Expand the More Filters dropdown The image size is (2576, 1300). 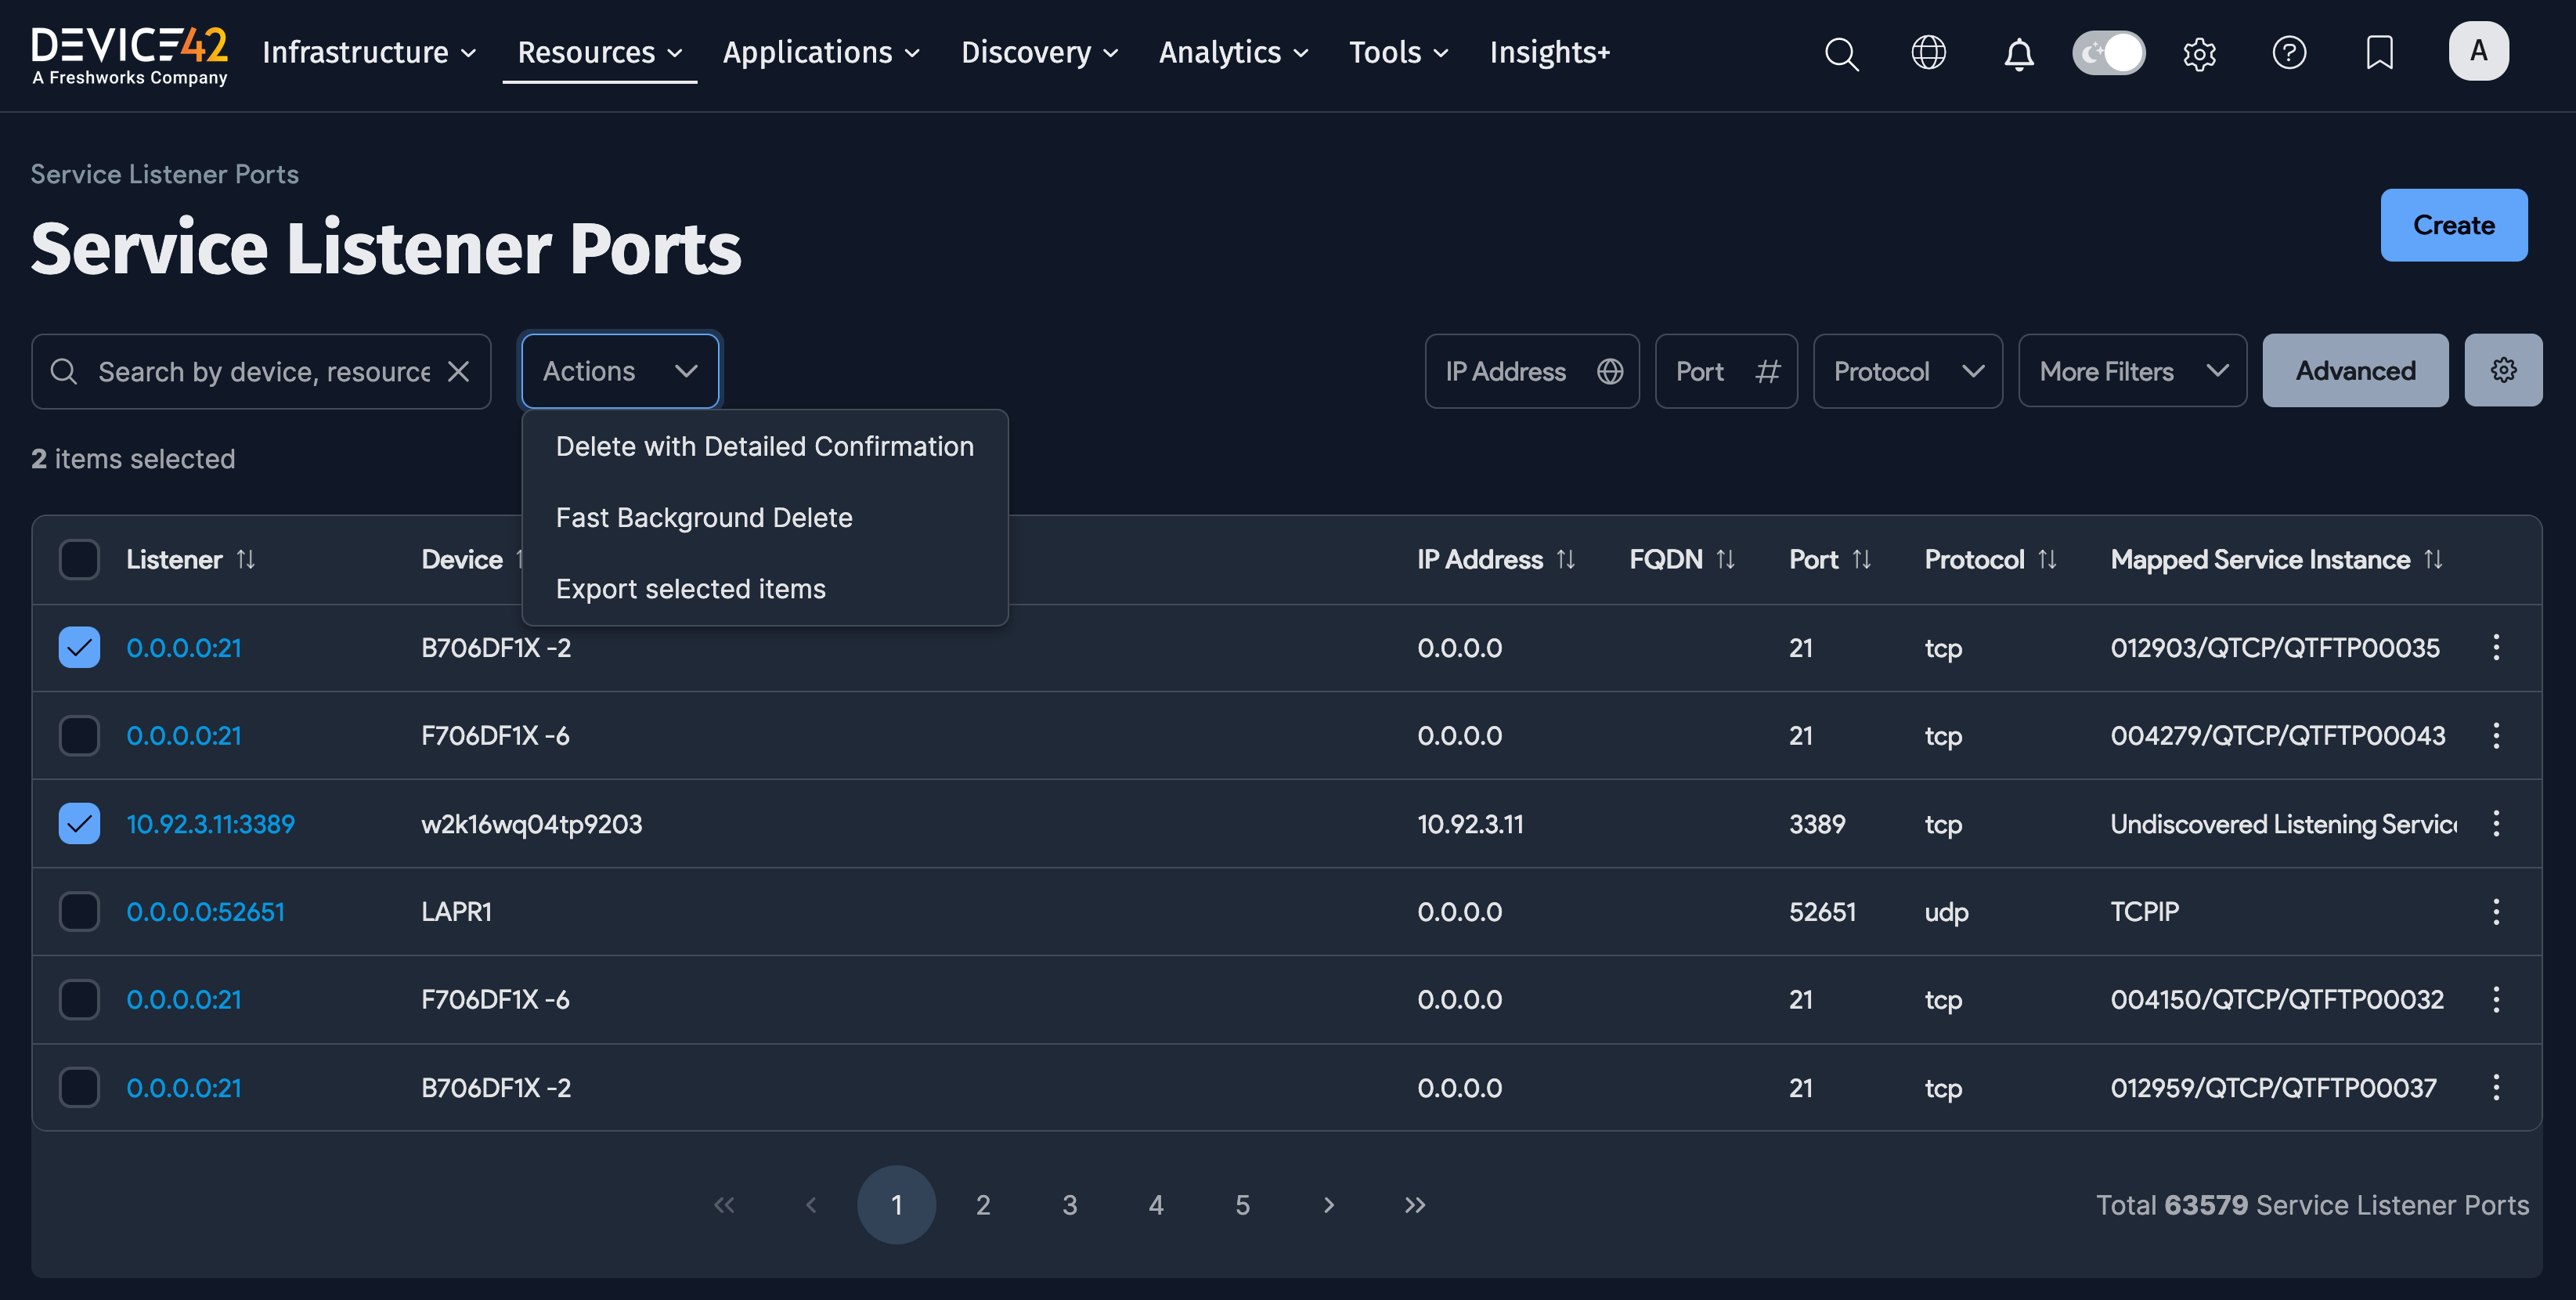(2132, 370)
